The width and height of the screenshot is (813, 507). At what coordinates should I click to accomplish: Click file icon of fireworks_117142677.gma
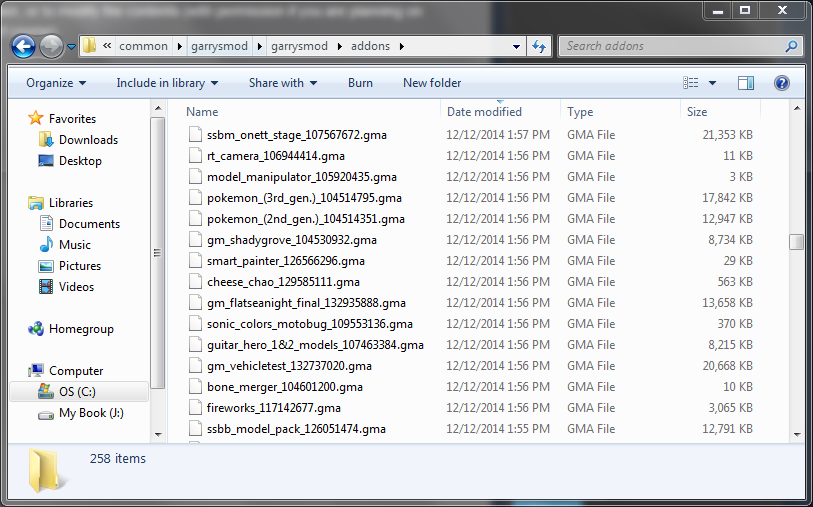195,407
